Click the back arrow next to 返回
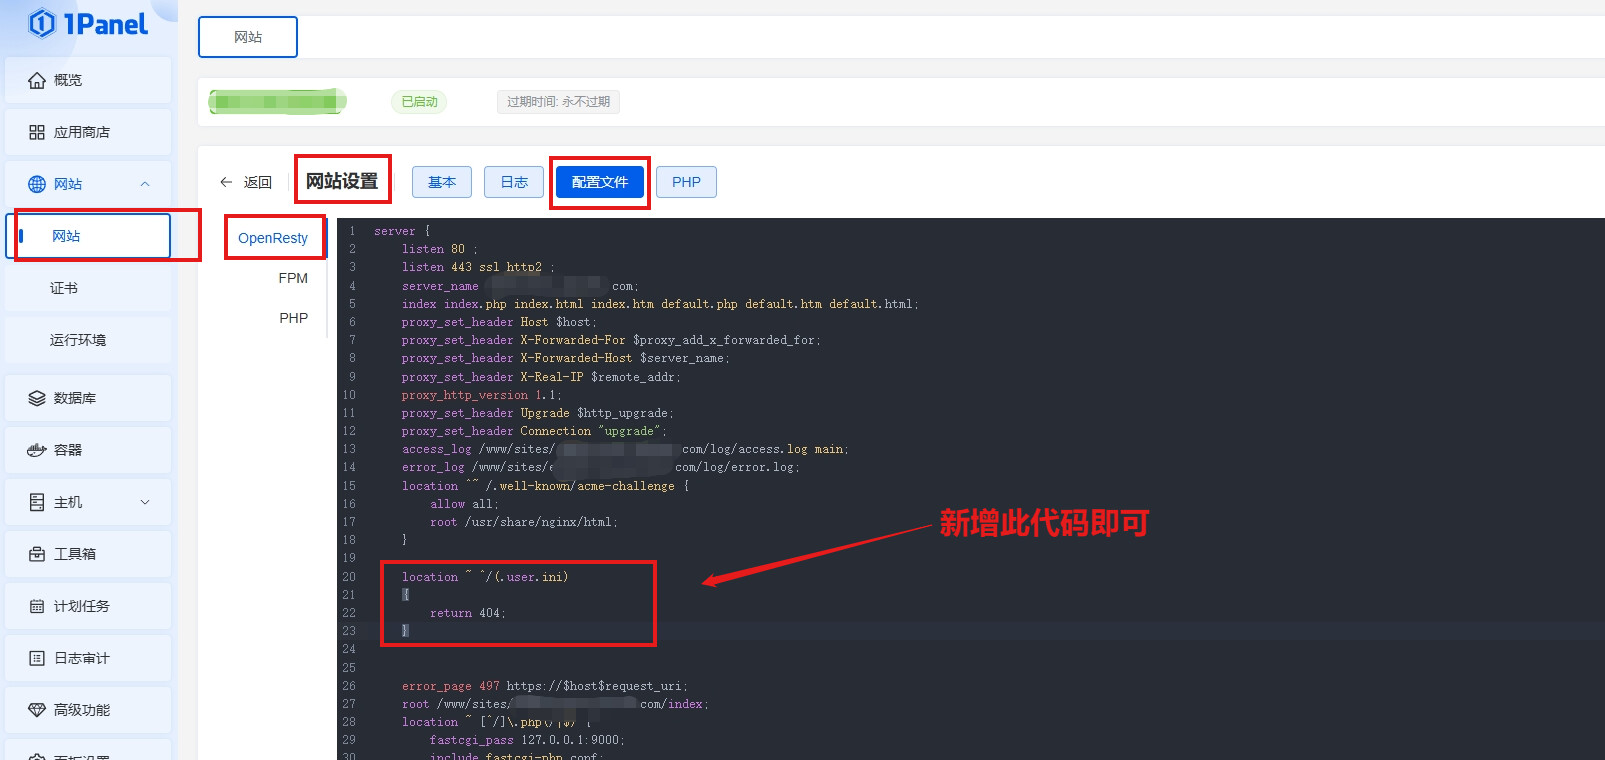Image resolution: width=1605 pixels, height=760 pixels. point(226,182)
